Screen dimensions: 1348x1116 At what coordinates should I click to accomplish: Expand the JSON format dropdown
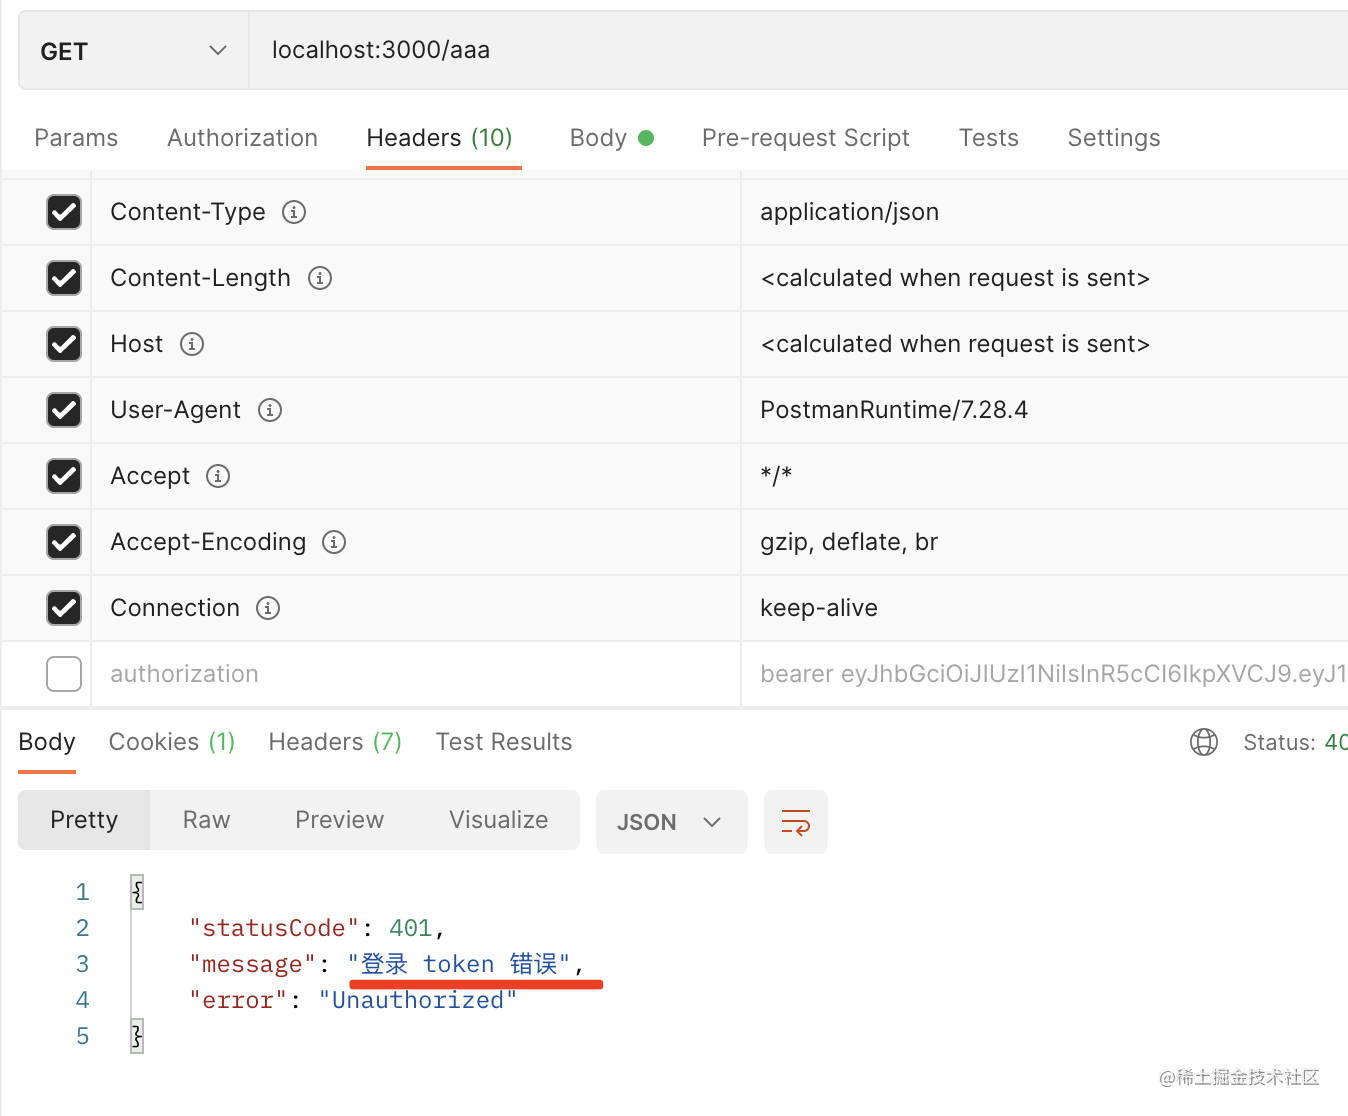(x=671, y=822)
